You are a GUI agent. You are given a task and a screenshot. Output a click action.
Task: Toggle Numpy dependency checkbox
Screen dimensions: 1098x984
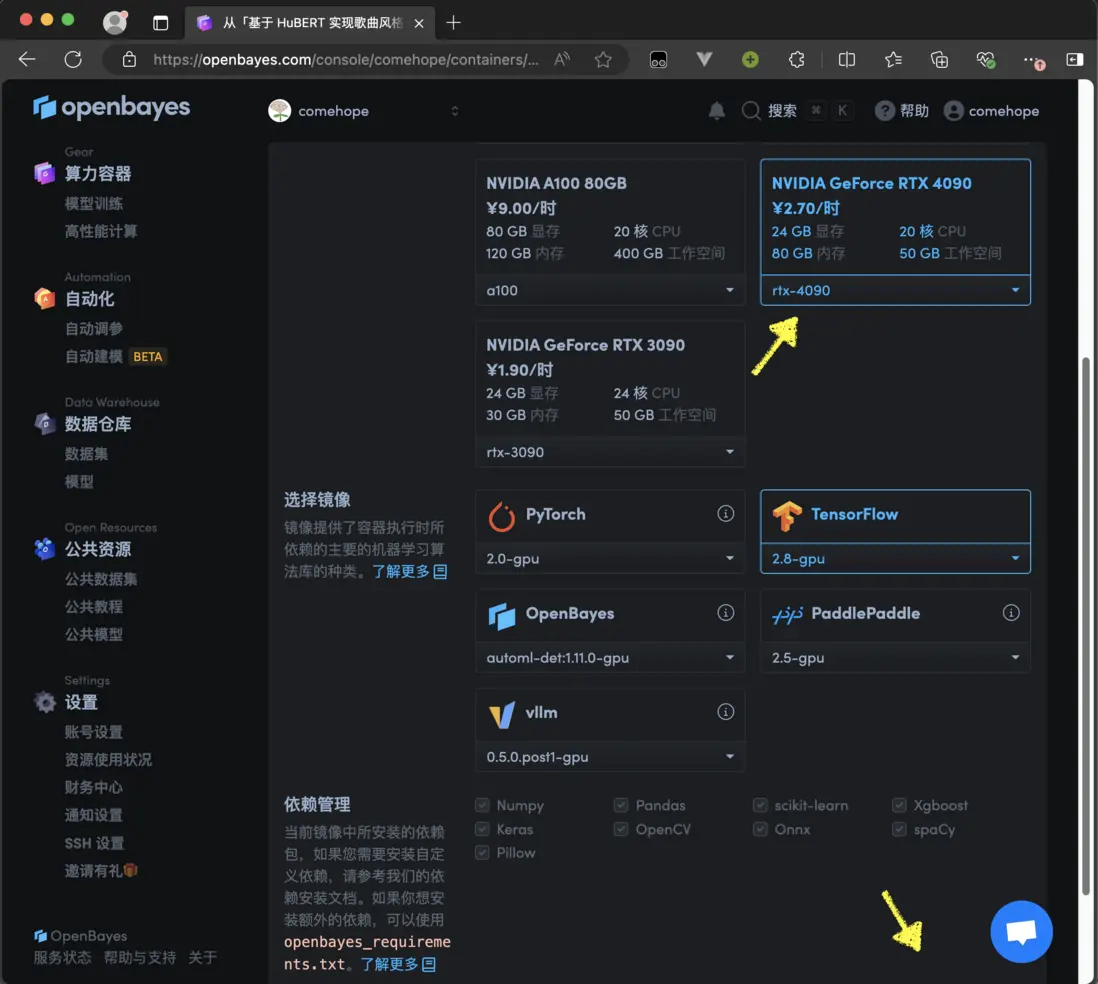click(482, 805)
